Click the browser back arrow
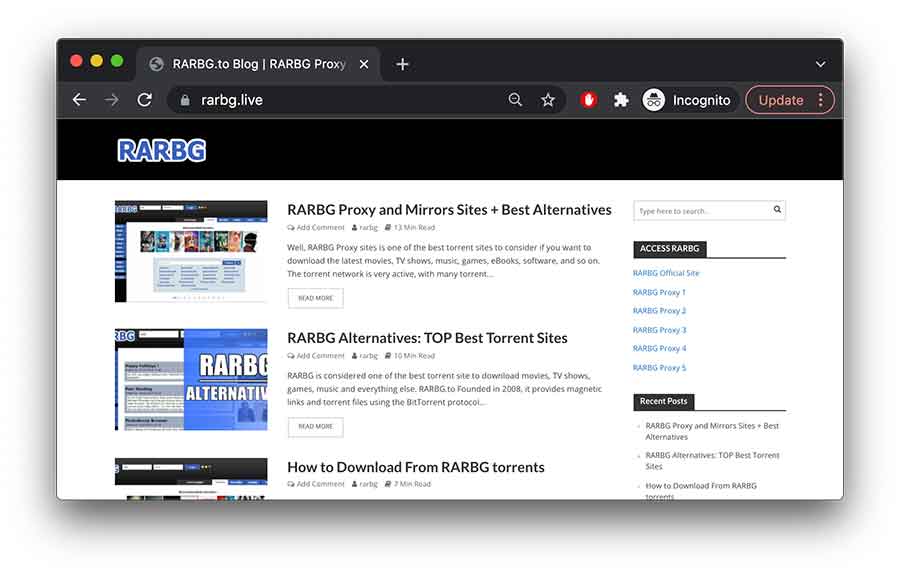 tap(80, 100)
